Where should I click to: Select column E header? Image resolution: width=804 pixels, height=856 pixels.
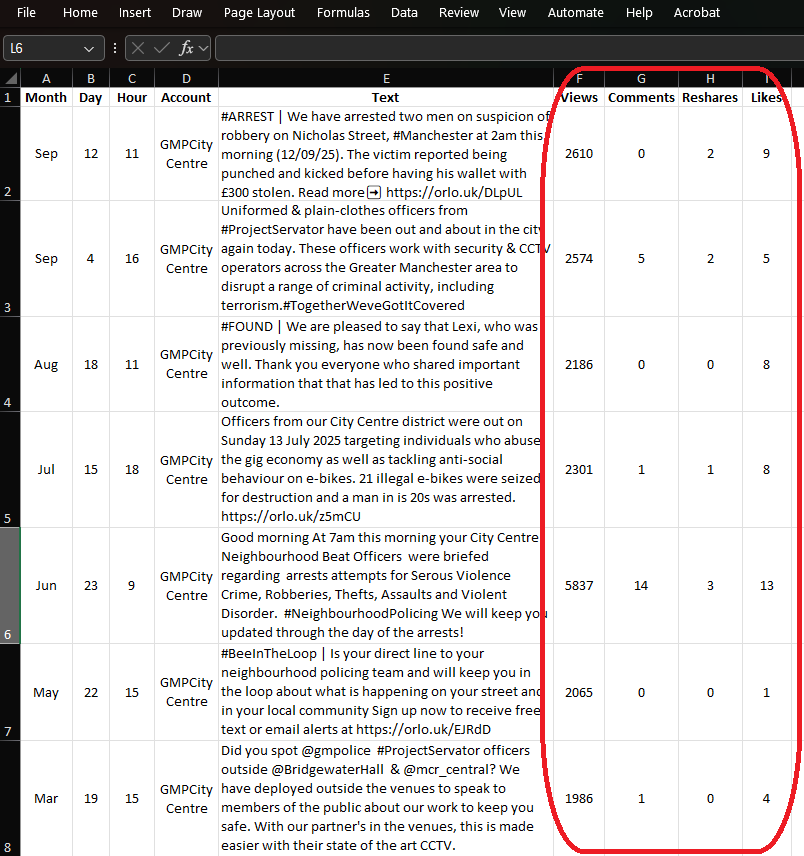pos(385,79)
